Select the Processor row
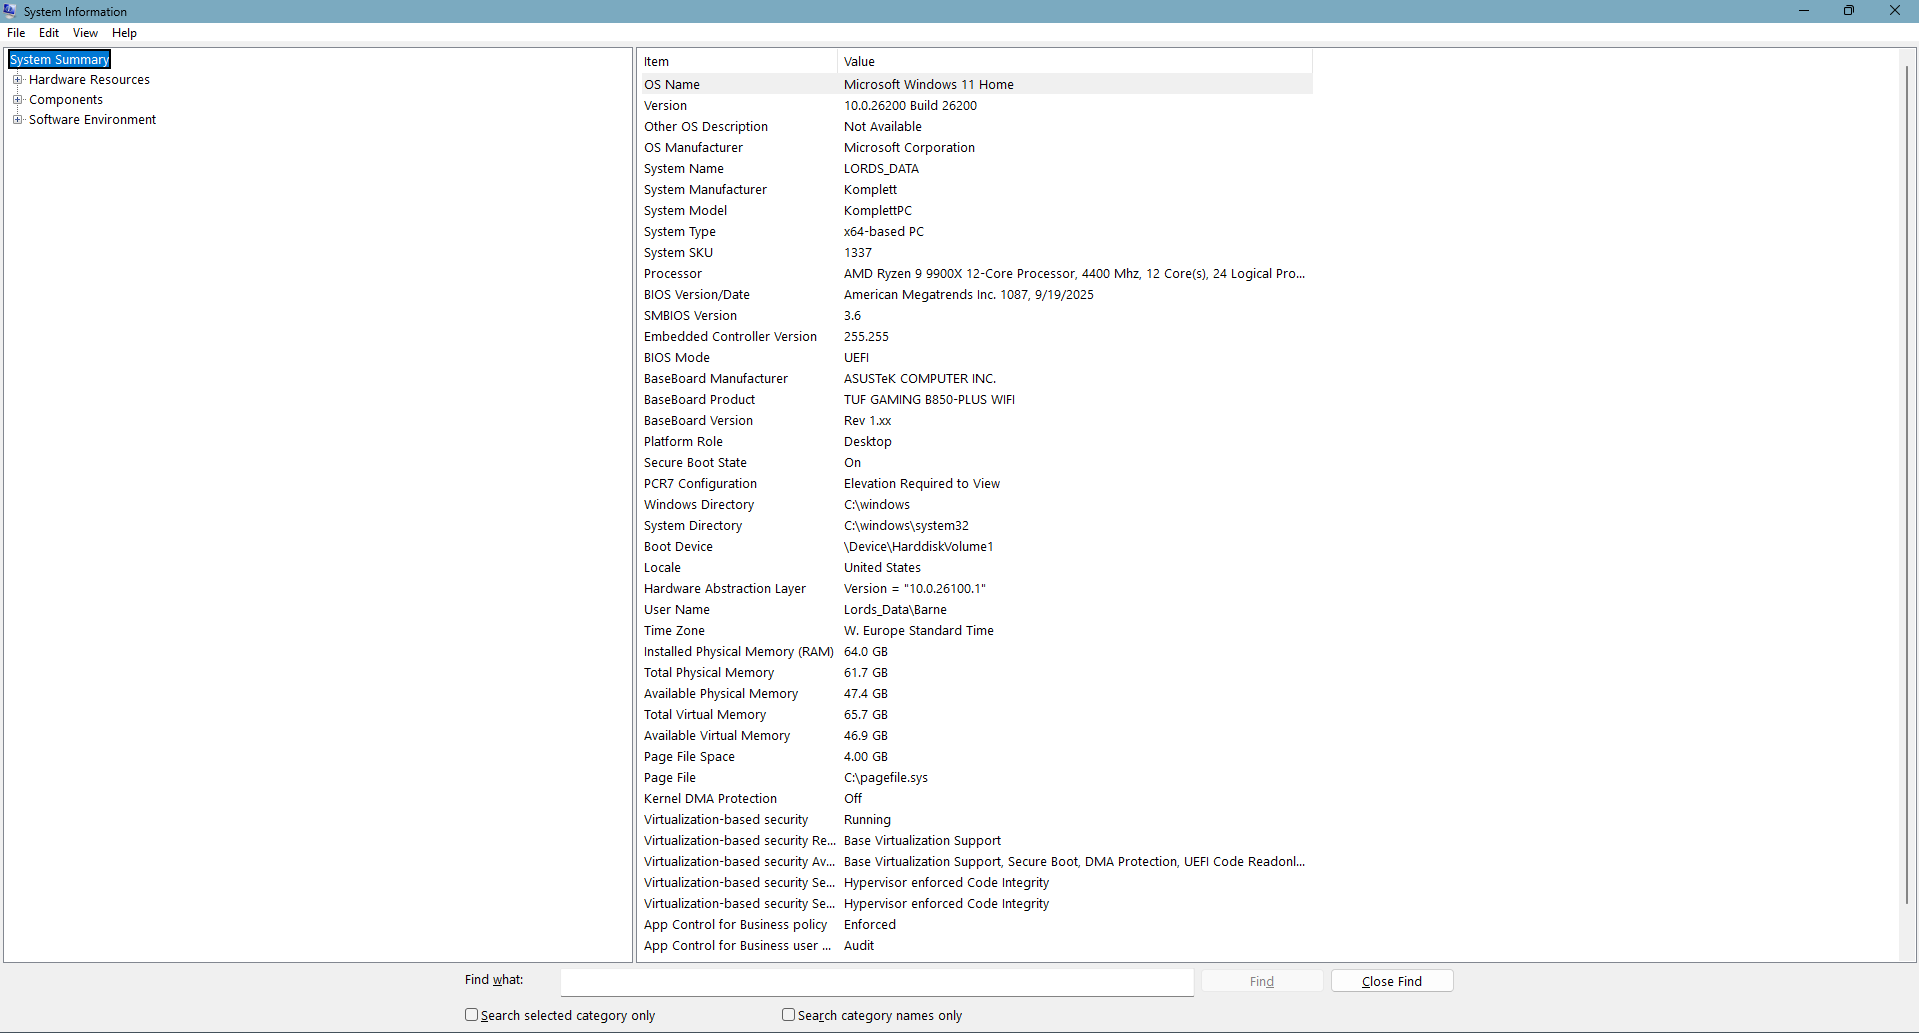Image resolution: width=1919 pixels, height=1033 pixels. 977,274
